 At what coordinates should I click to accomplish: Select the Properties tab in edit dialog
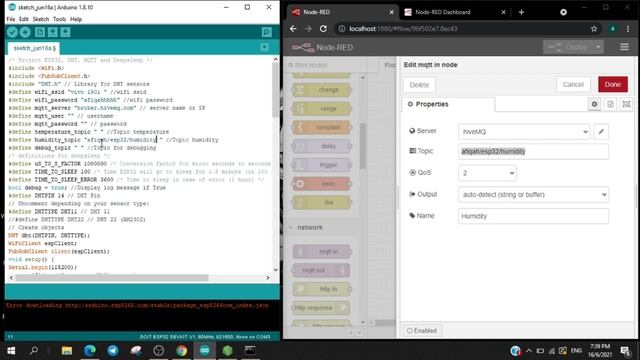tap(448, 104)
